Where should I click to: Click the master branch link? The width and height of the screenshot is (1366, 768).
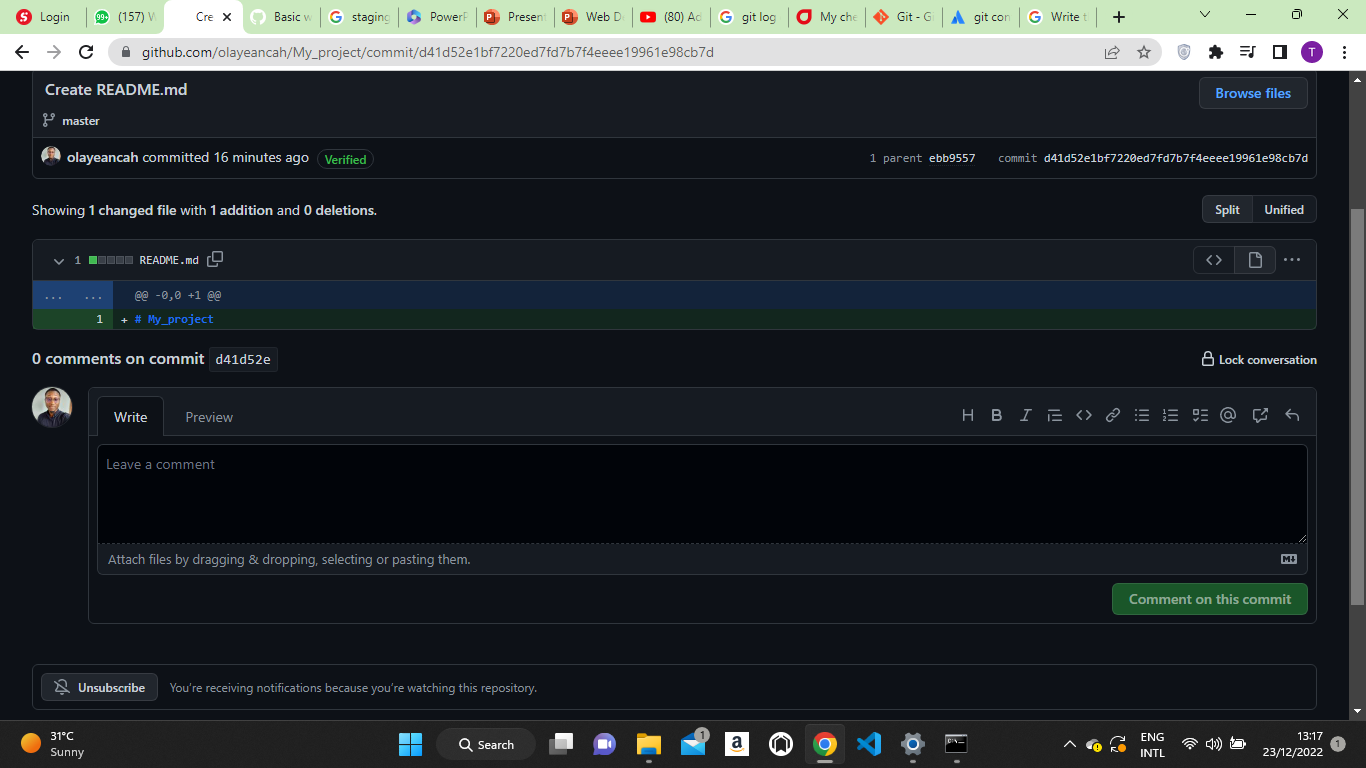pyautogui.click(x=81, y=121)
